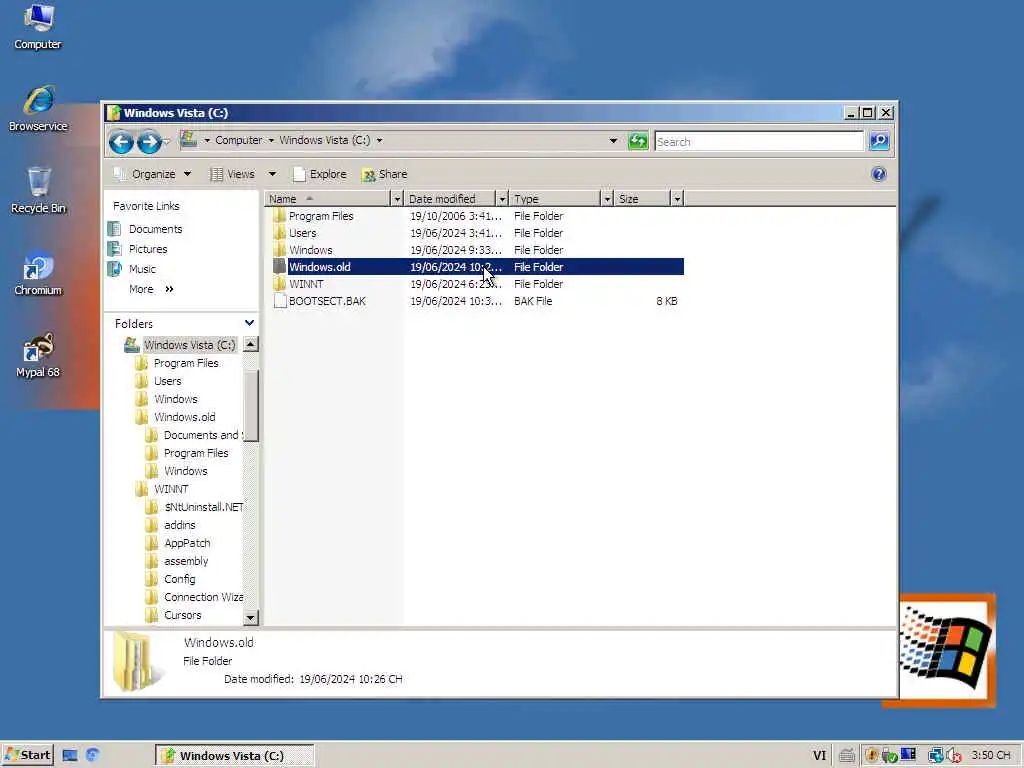Viewport: 1024px width, 768px height.
Task: Select Cursors folder in tree
Action: pos(183,615)
